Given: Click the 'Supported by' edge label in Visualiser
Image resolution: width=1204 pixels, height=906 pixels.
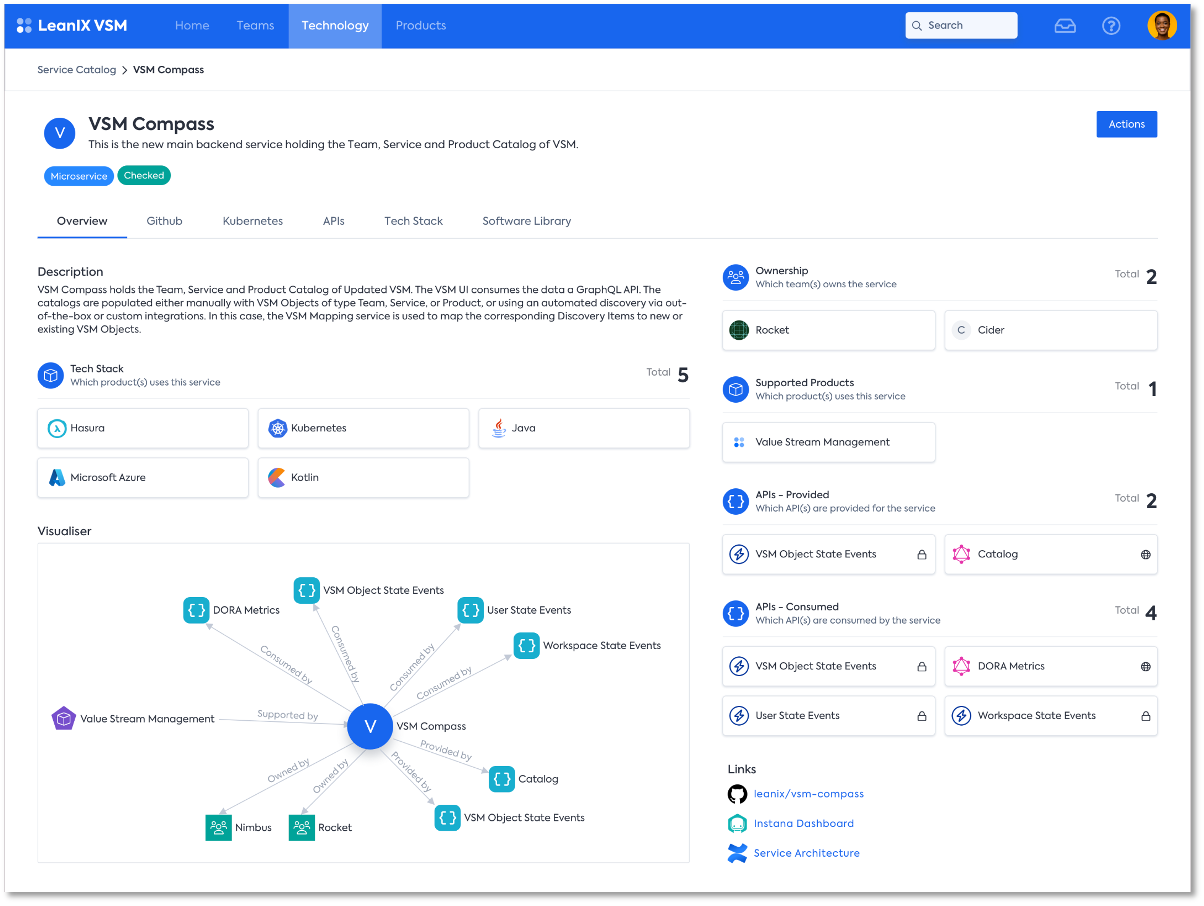Looking at the screenshot, I should 288,715.
